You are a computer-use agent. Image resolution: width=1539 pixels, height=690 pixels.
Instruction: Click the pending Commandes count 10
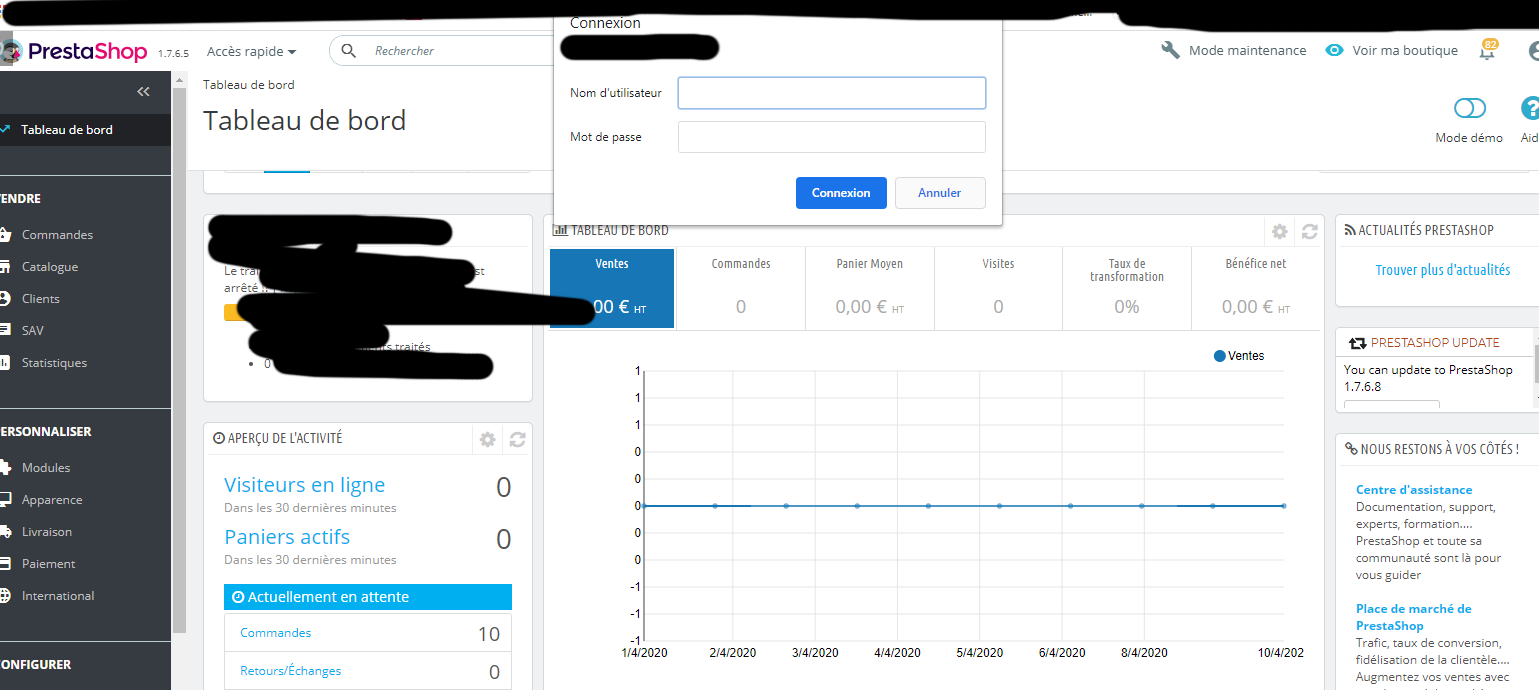pyautogui.click(x=488, y=634)
